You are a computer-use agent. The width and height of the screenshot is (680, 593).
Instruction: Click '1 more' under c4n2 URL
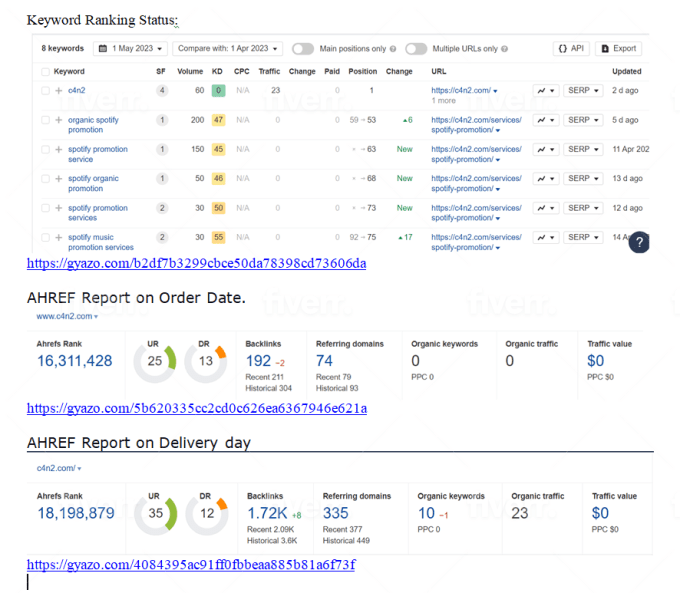pos(443,101)
